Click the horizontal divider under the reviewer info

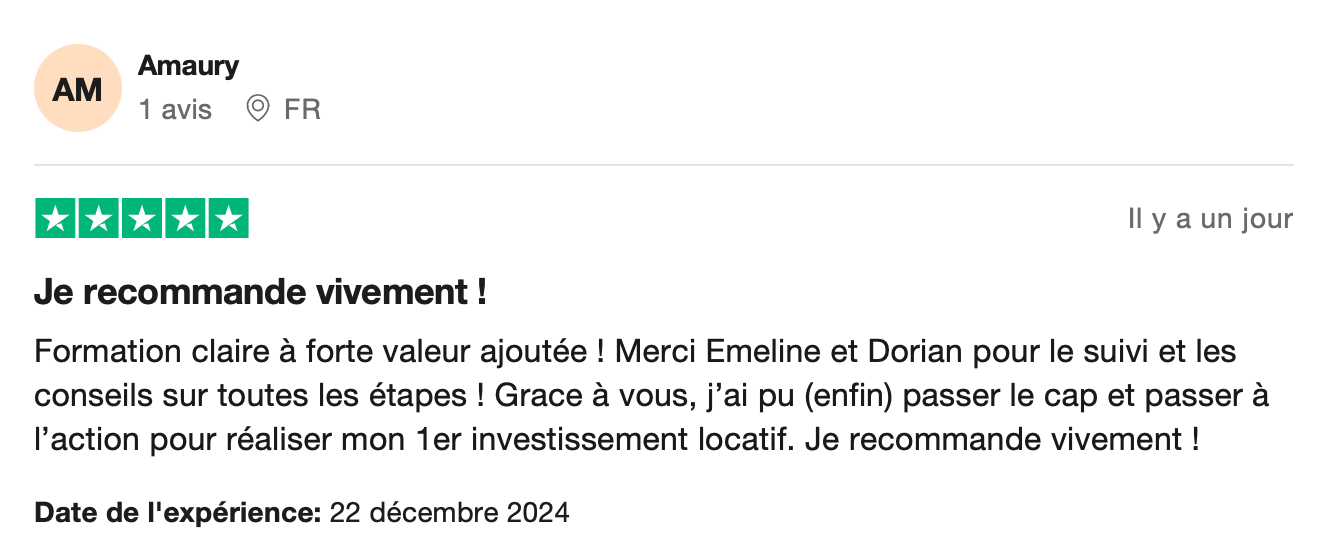pyautogui.click(x=664, y=164)
